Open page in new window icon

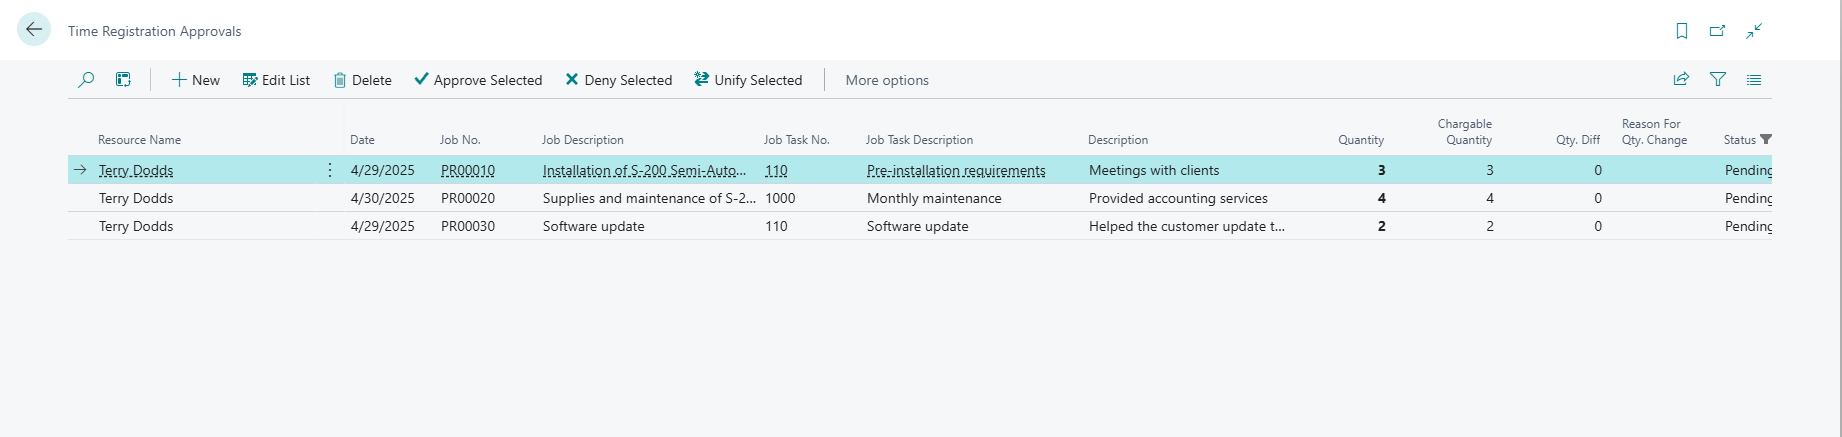coord(1717,31)
